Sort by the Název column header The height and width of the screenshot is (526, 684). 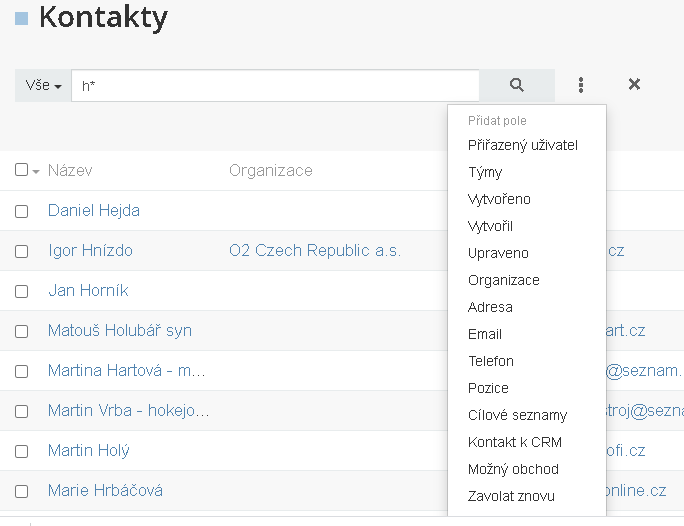[70, 171]
